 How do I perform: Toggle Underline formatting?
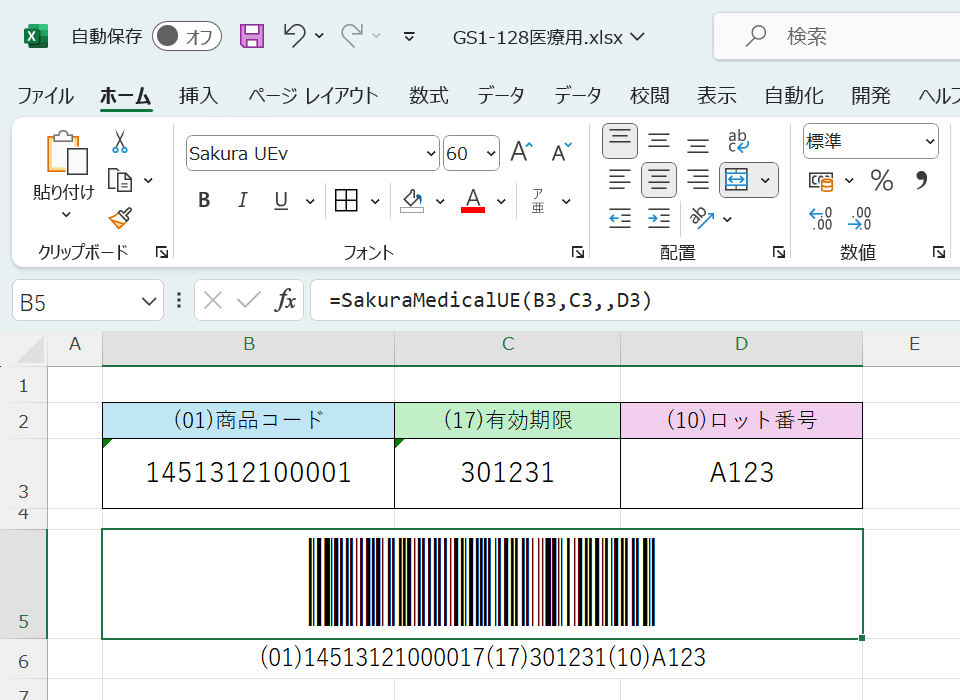(281, 200)
